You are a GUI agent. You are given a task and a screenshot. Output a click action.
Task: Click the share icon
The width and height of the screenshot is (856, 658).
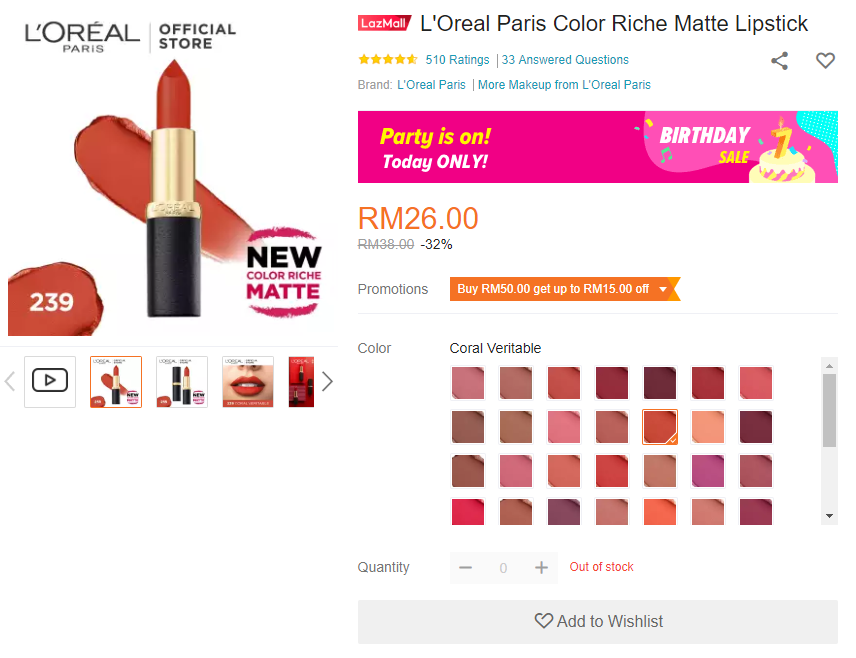pos(780,61)
